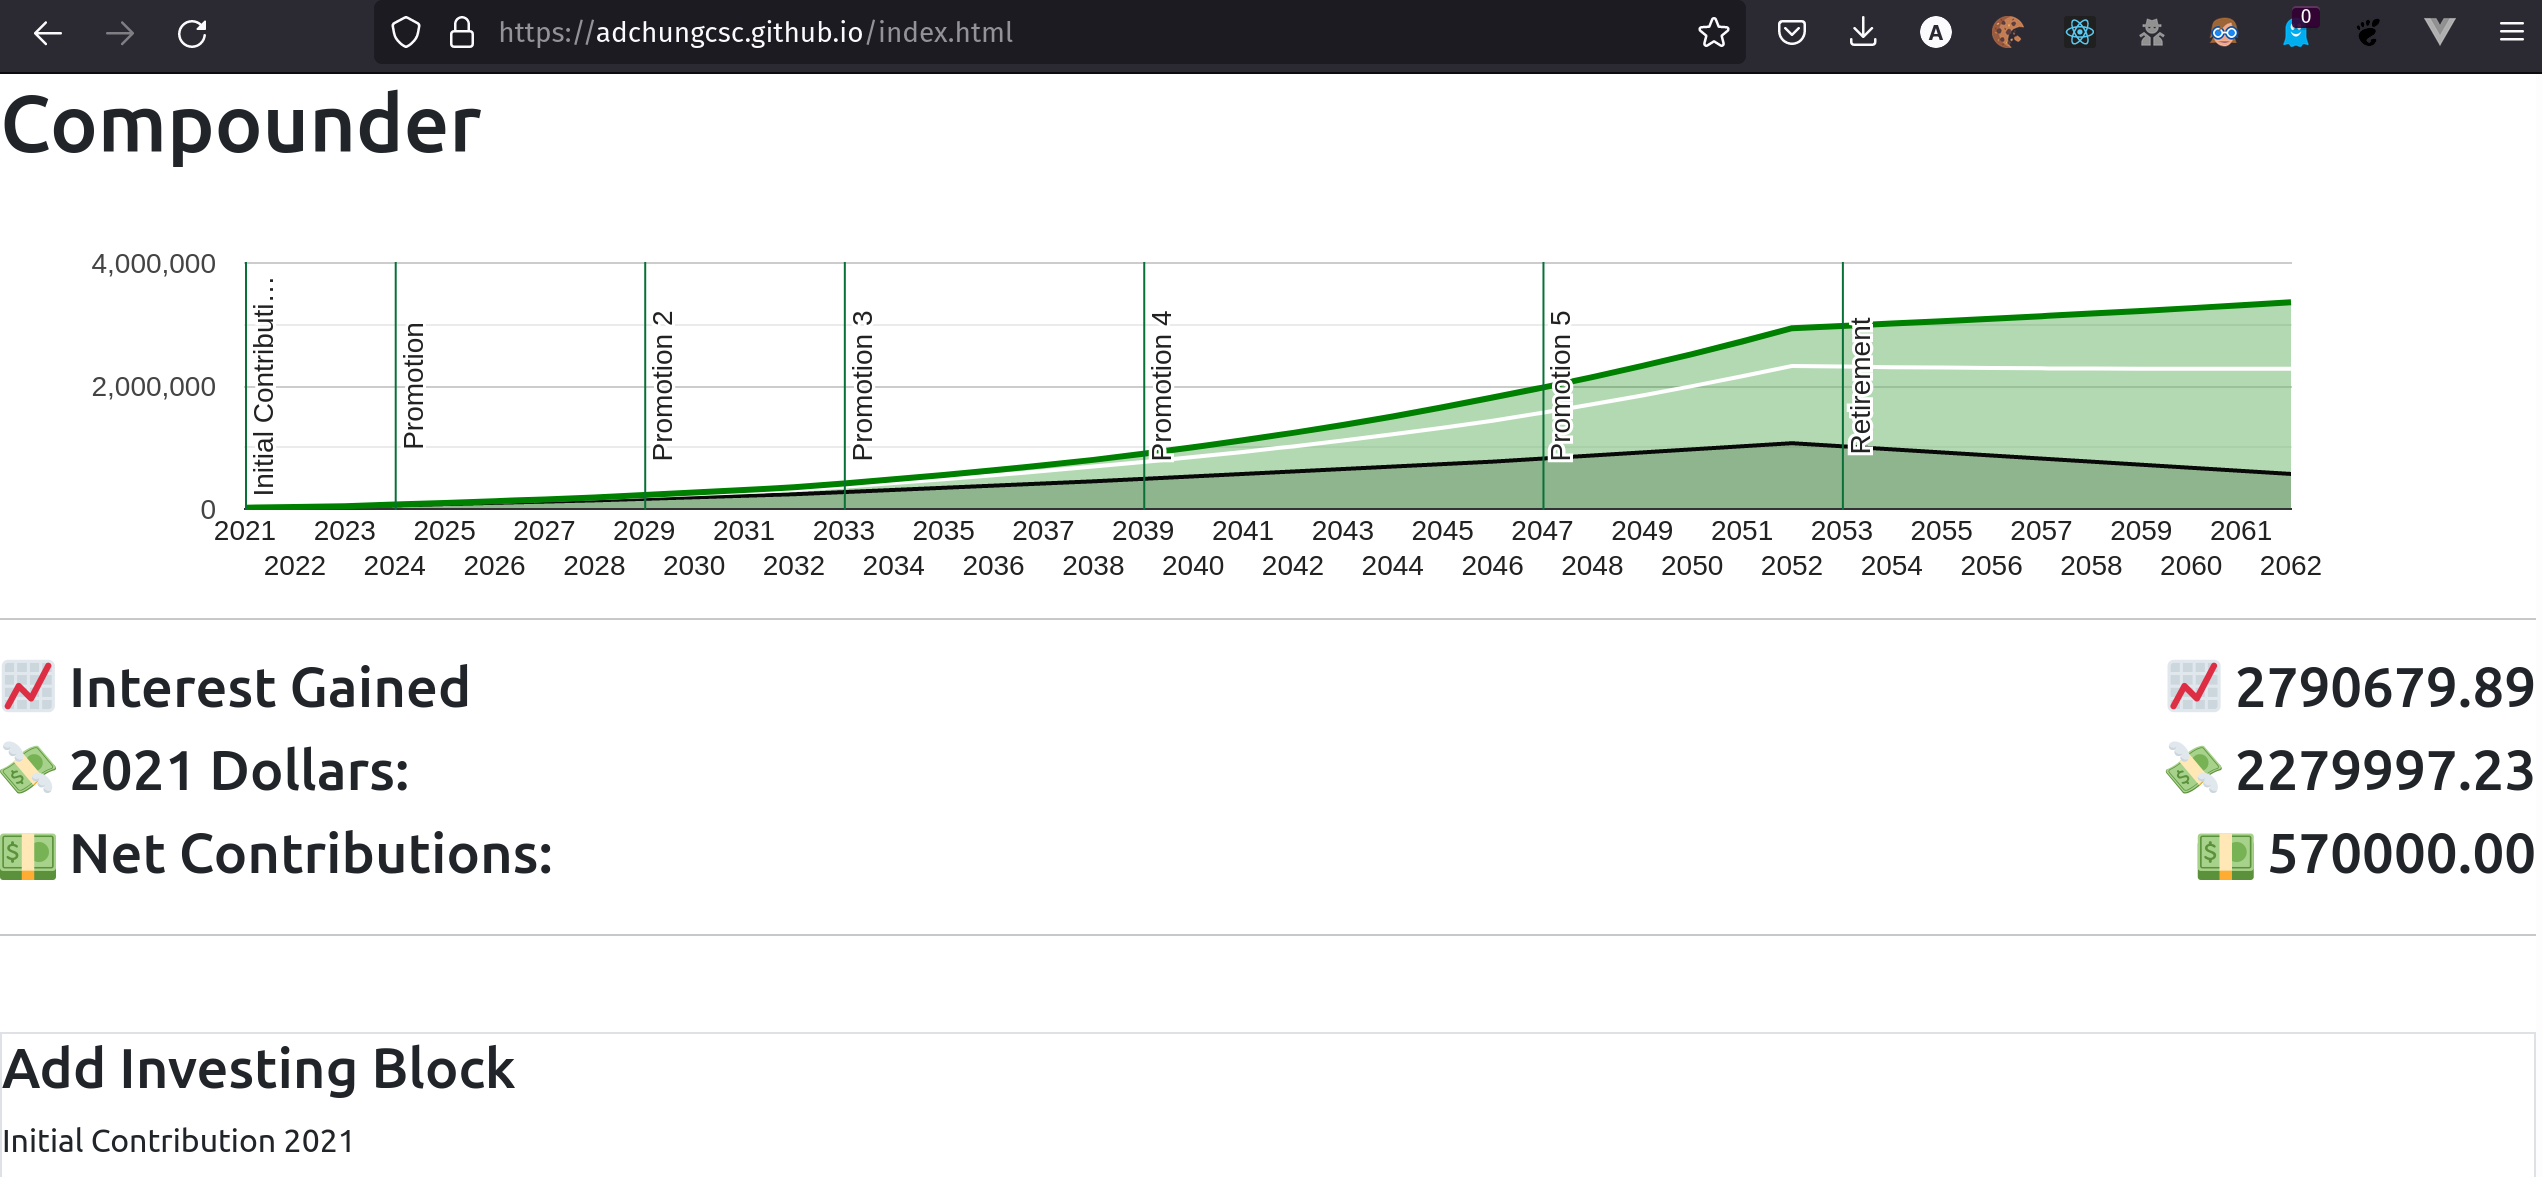
Task: Click the gray spy figure extension icon
Action: click(2151, 33)
